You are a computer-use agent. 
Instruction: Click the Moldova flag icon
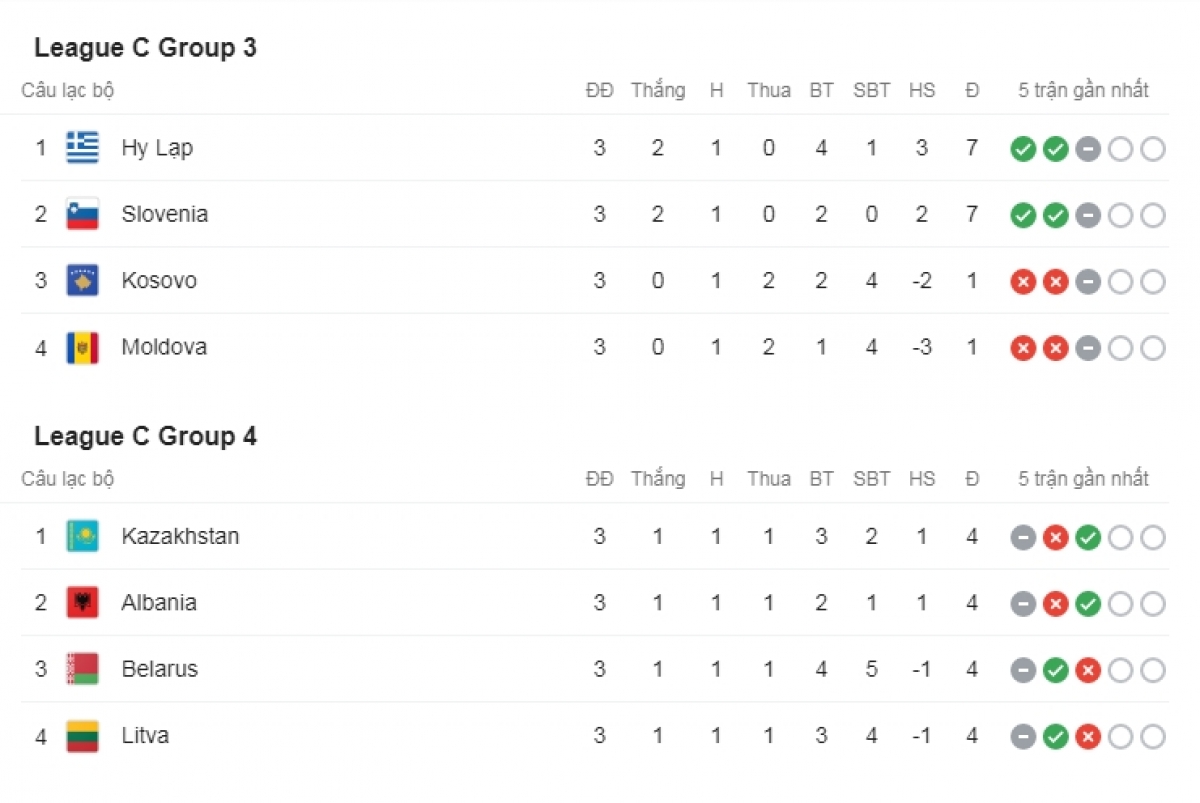(83, 347)
